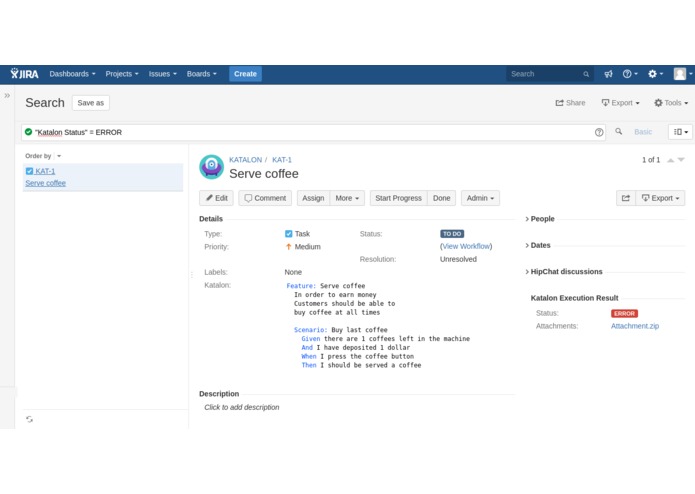
Task: Expand the Dates section
Action: [538, 245]
